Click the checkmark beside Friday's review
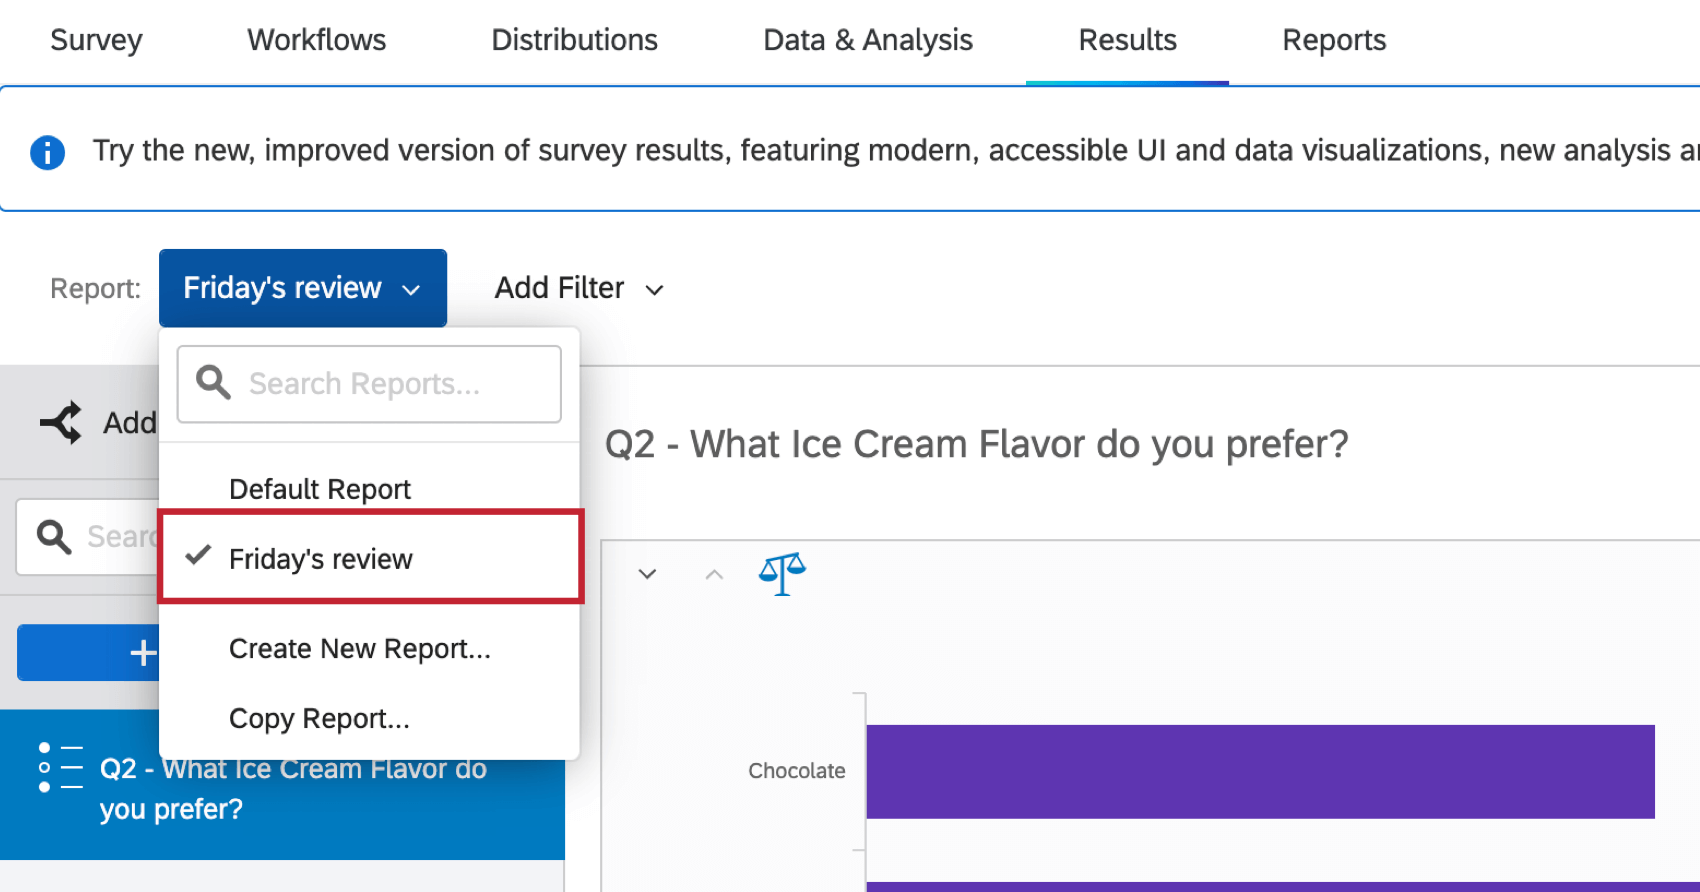This screenshot has height=892, width=1700. 198,557
